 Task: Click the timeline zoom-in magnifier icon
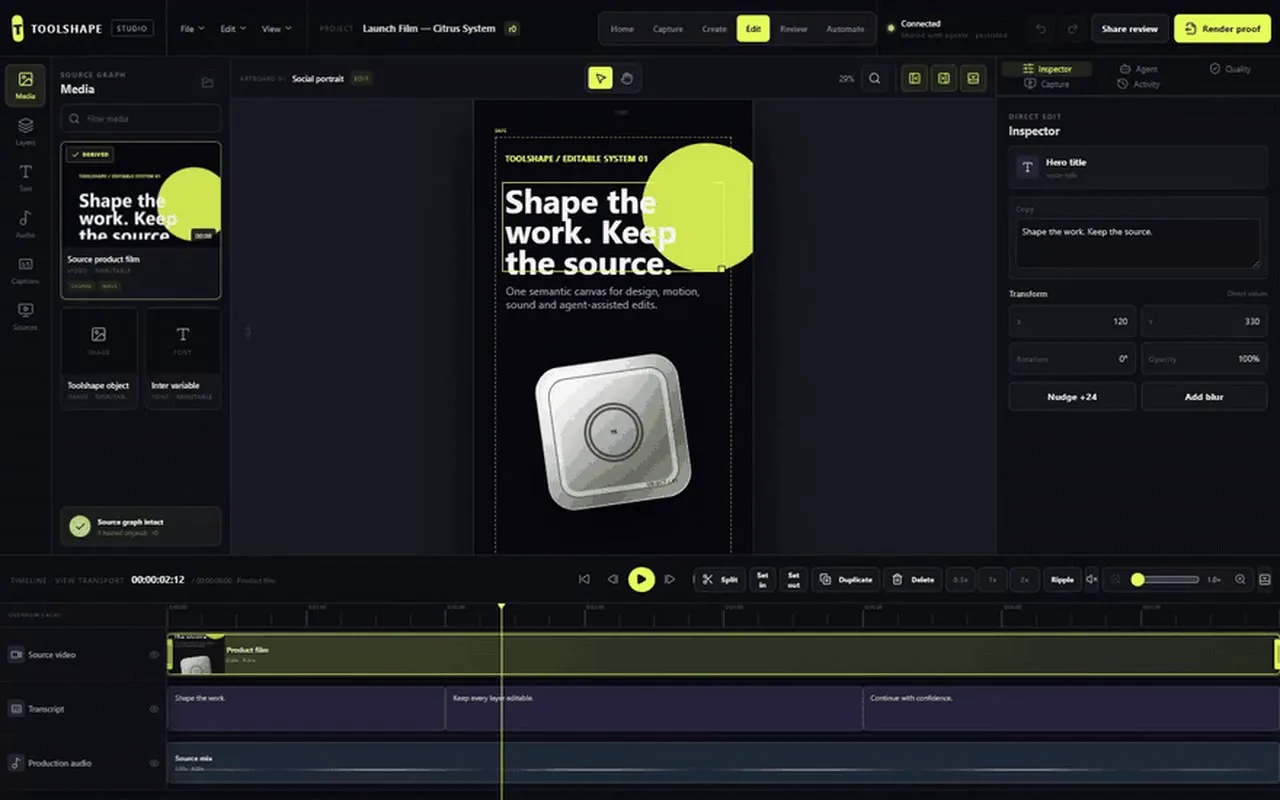point(1240,579)
